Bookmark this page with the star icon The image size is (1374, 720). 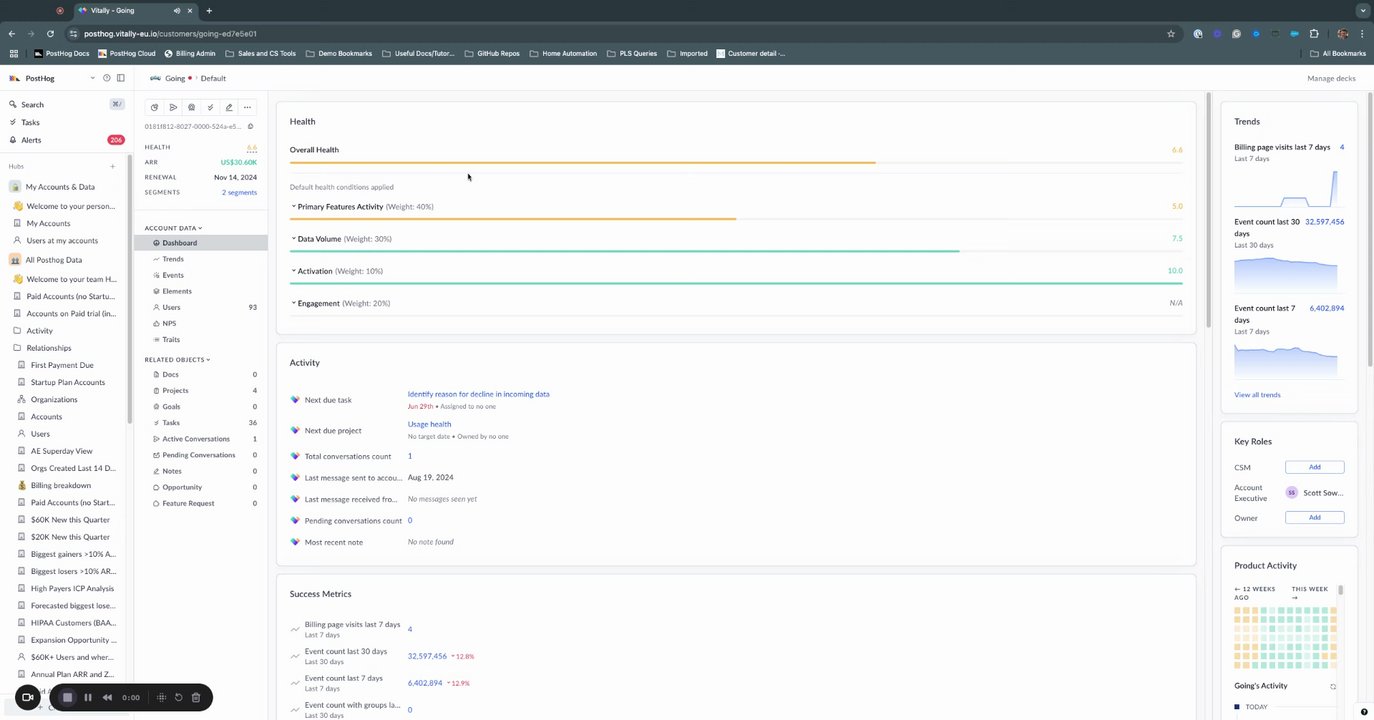[x=1171, y=33]
